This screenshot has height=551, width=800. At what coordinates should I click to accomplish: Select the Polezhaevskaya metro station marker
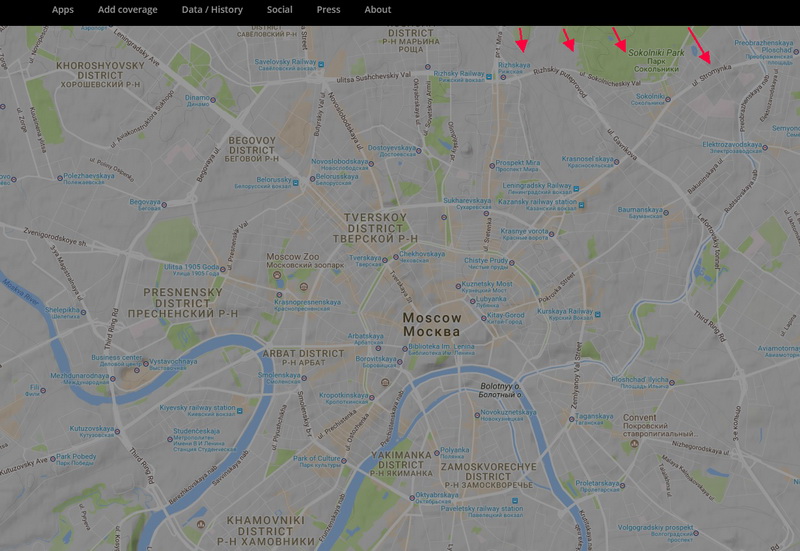[x=59, y=179]
